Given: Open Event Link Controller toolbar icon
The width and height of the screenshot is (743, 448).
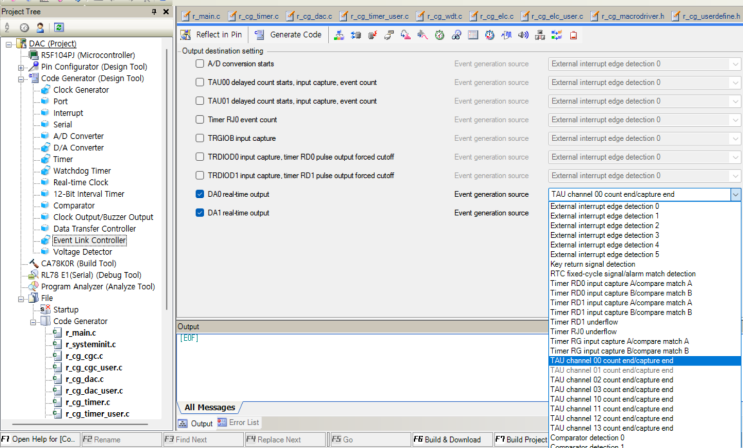Looking at the screenshot, I should point(556,35).
